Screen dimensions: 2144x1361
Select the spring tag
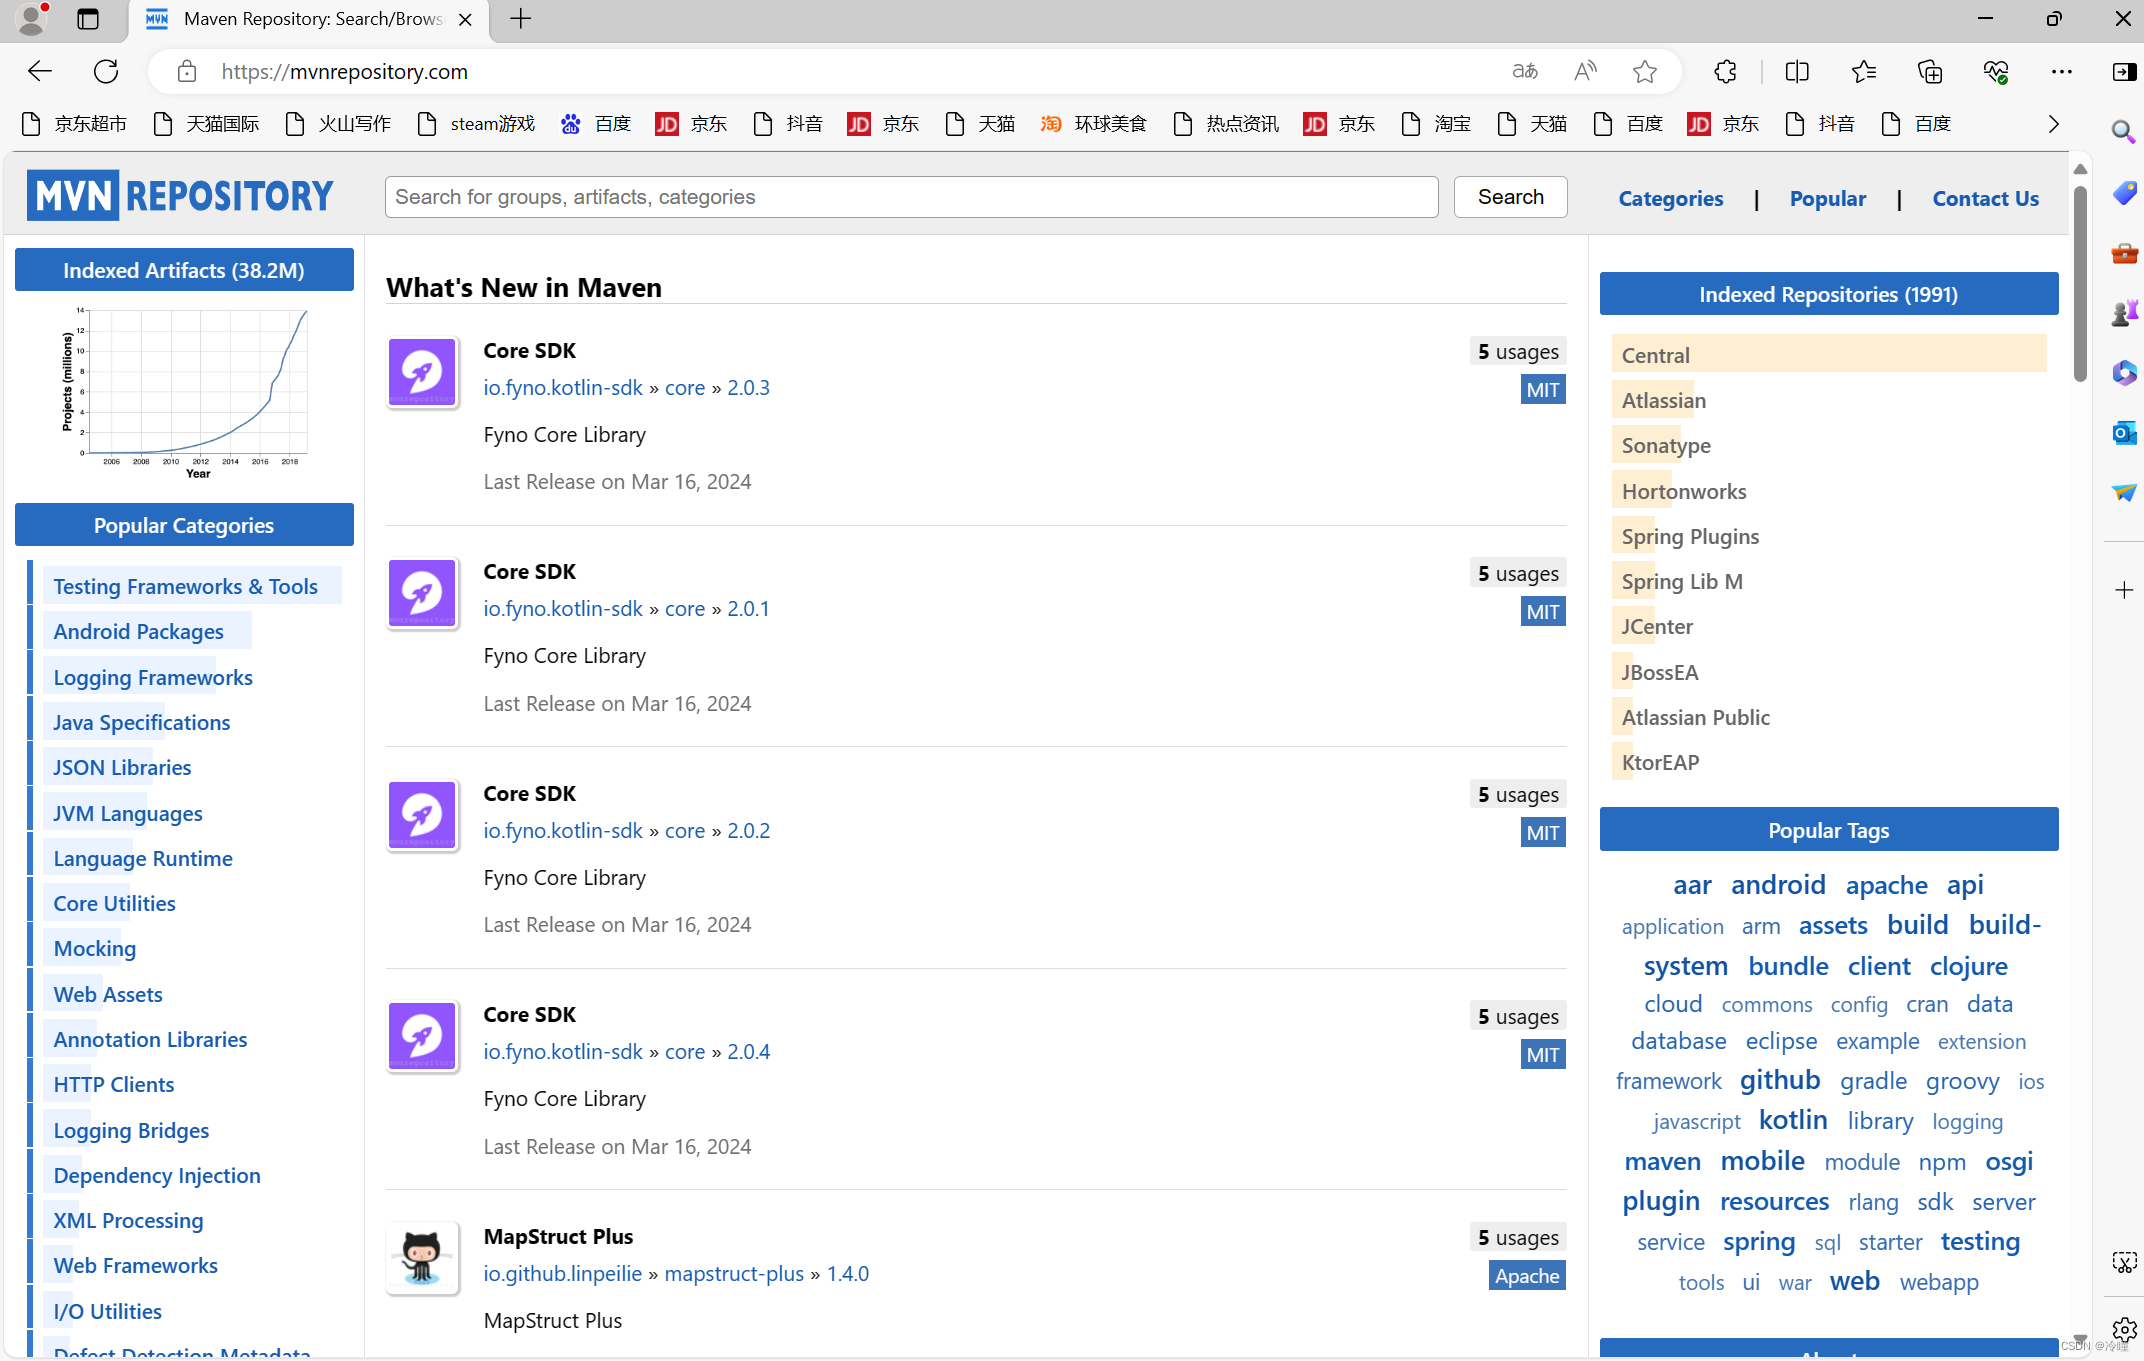pyautogui.click(x=1759, y=1241)
